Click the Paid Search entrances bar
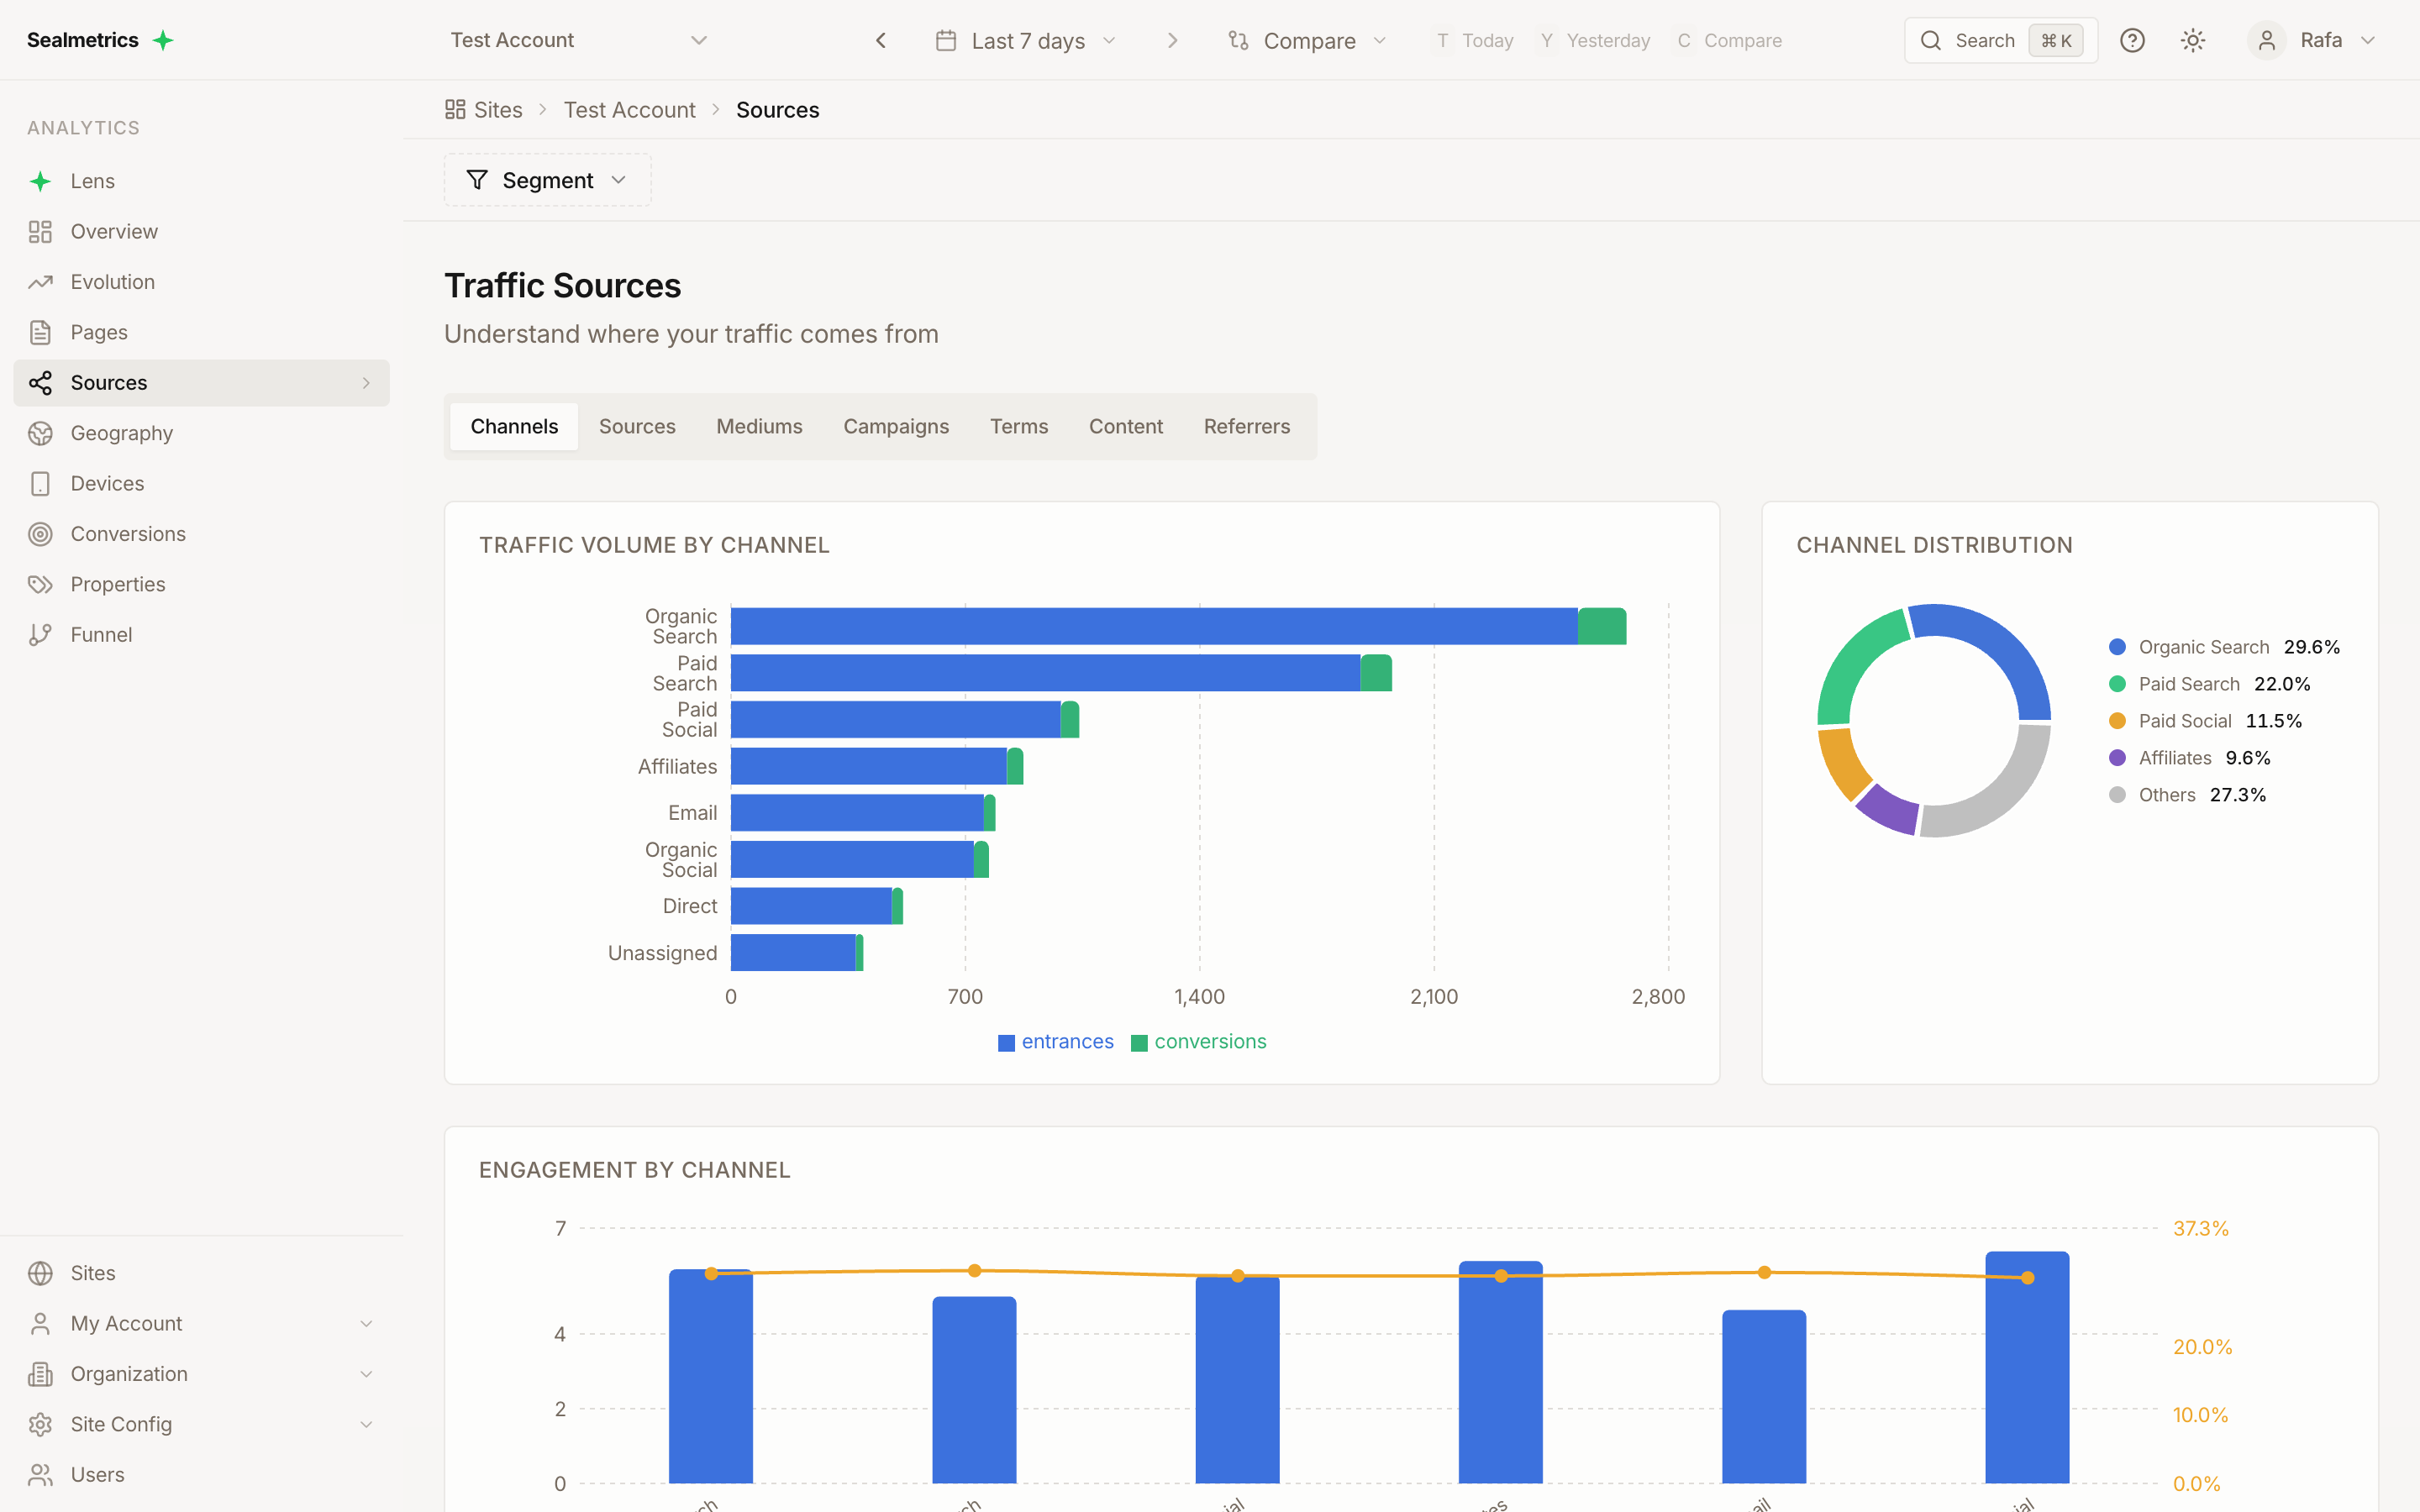 [x=1045, y=673]
